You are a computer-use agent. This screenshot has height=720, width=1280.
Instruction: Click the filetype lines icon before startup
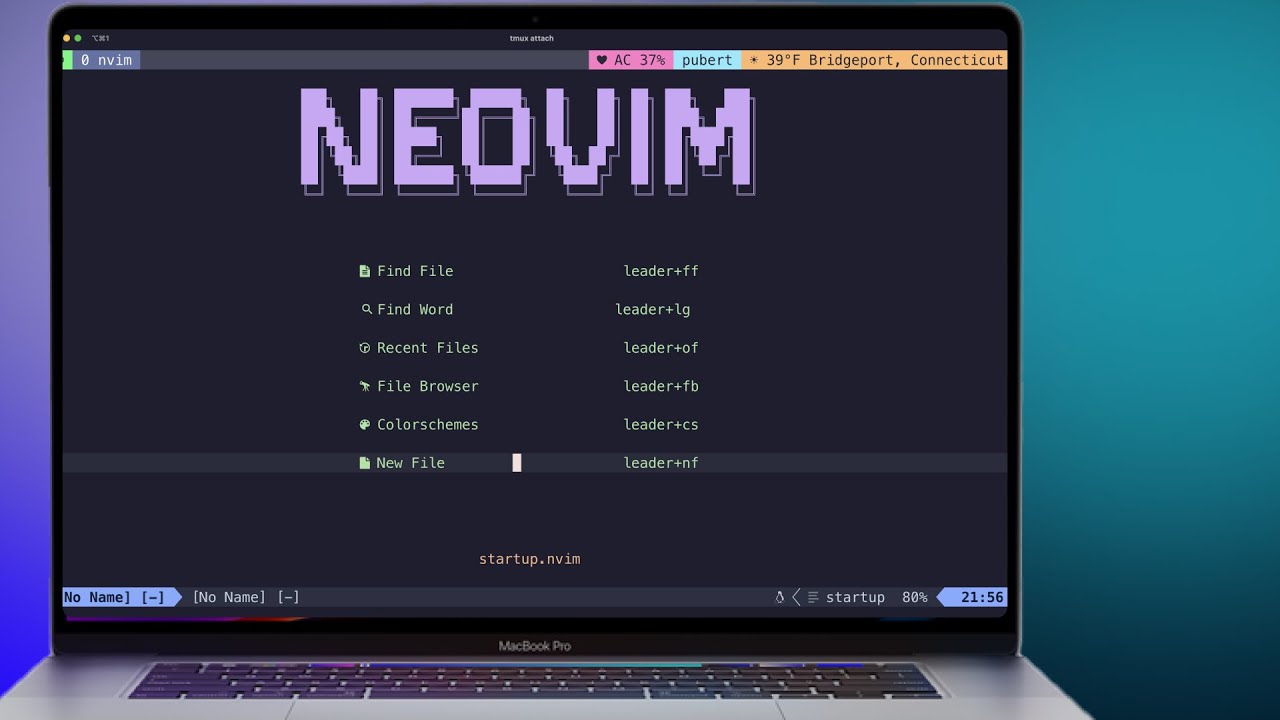click(x=813, y=598)
